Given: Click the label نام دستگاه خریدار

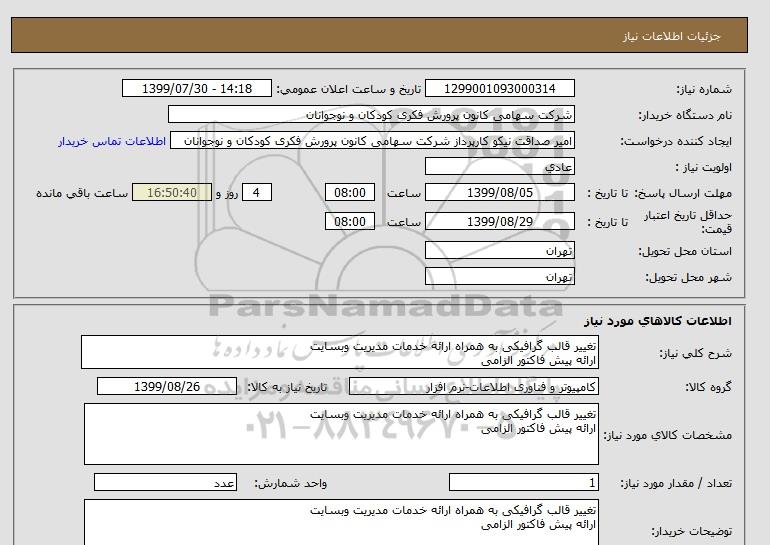Looking at the screenshot, I should tap(685, 115).
